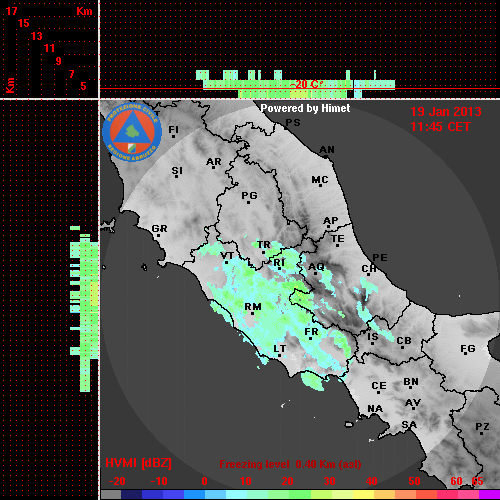Click the PZ city marker

point(482,434)
